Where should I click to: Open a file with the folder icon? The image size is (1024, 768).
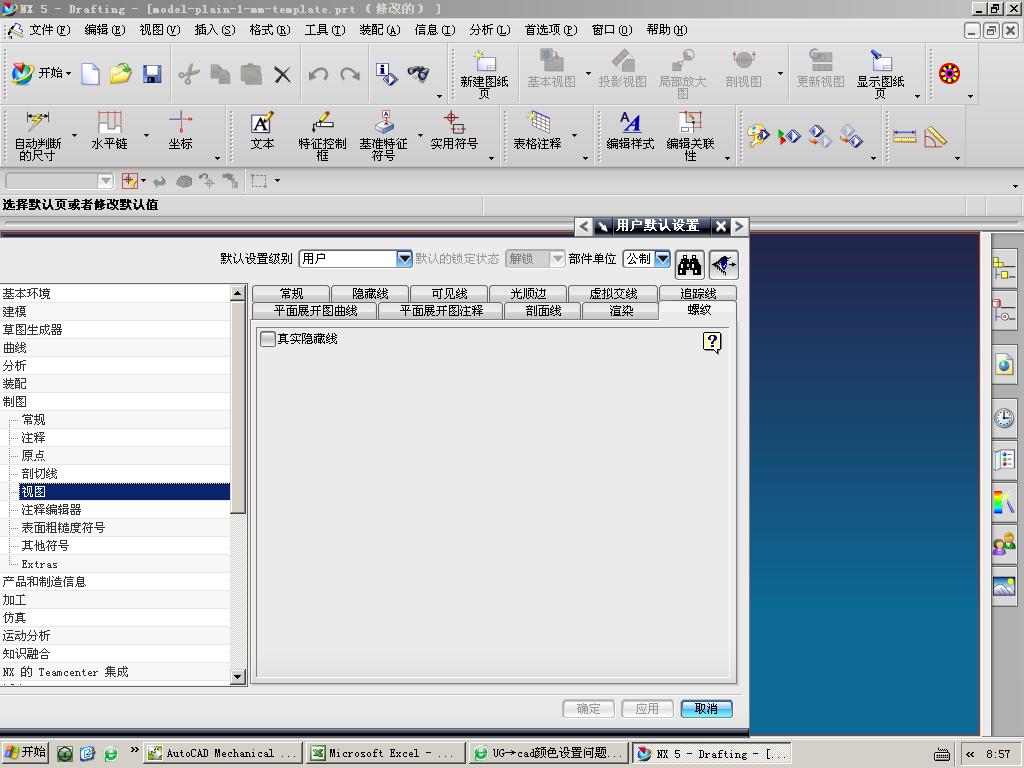[121, 74]
